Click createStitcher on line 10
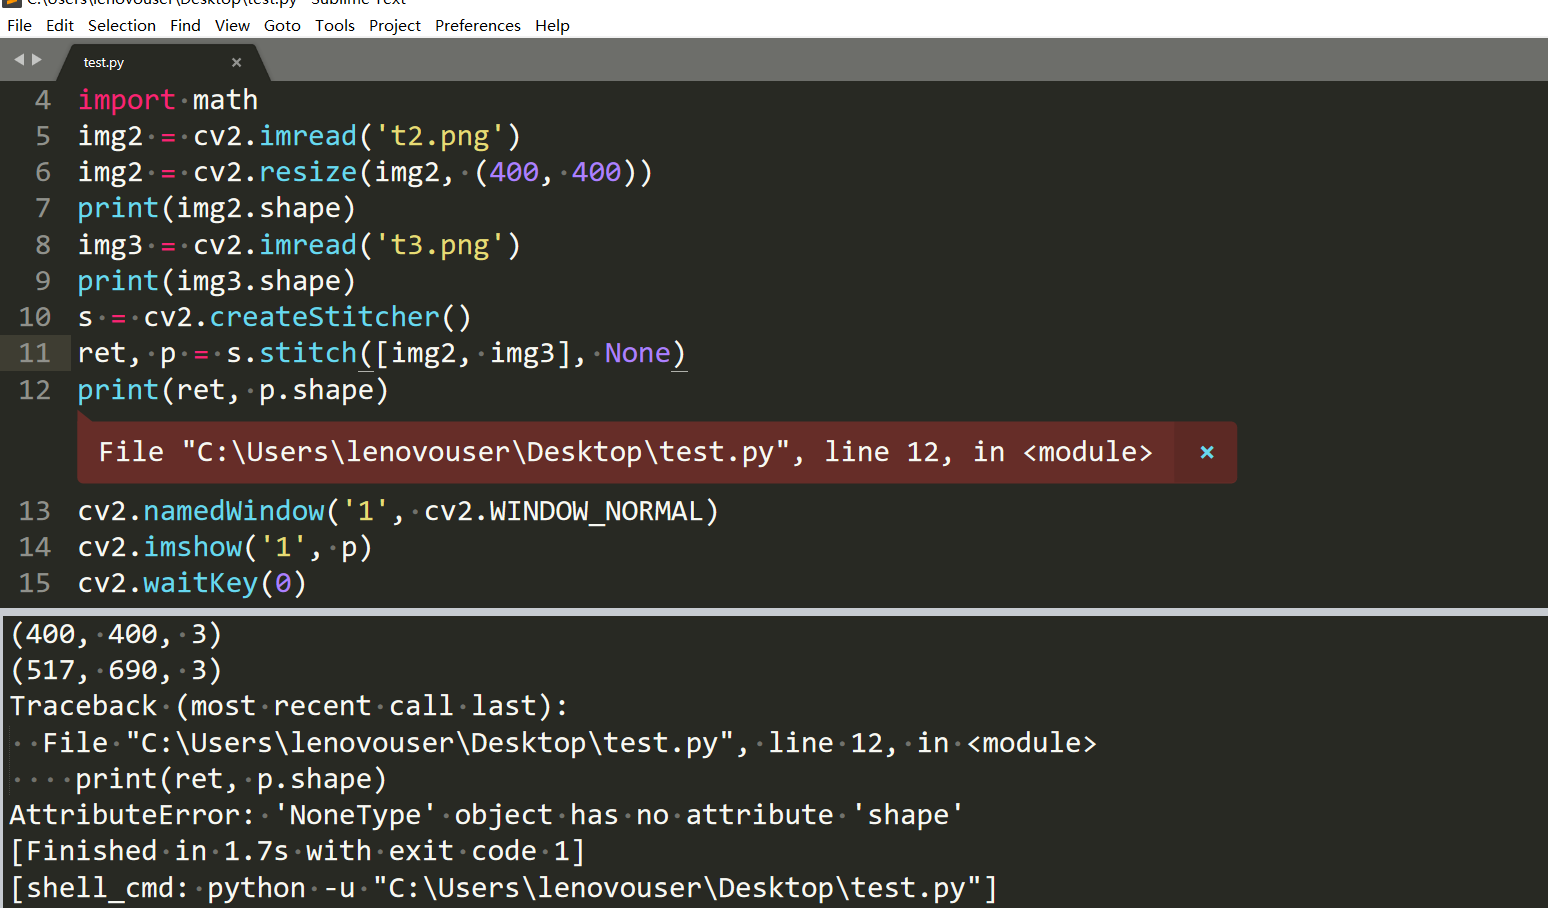 click(x=324, y=317)
